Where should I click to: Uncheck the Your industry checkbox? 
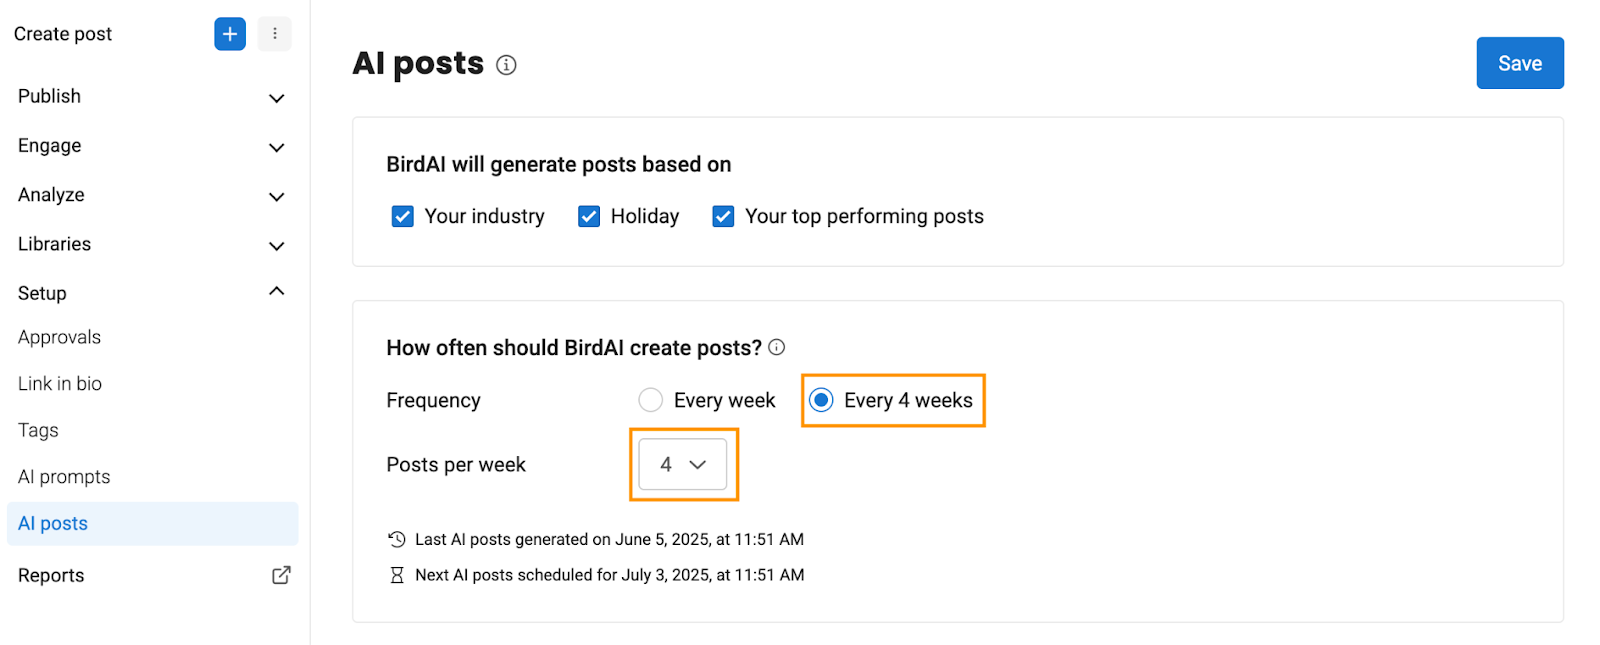click(403, 216)
